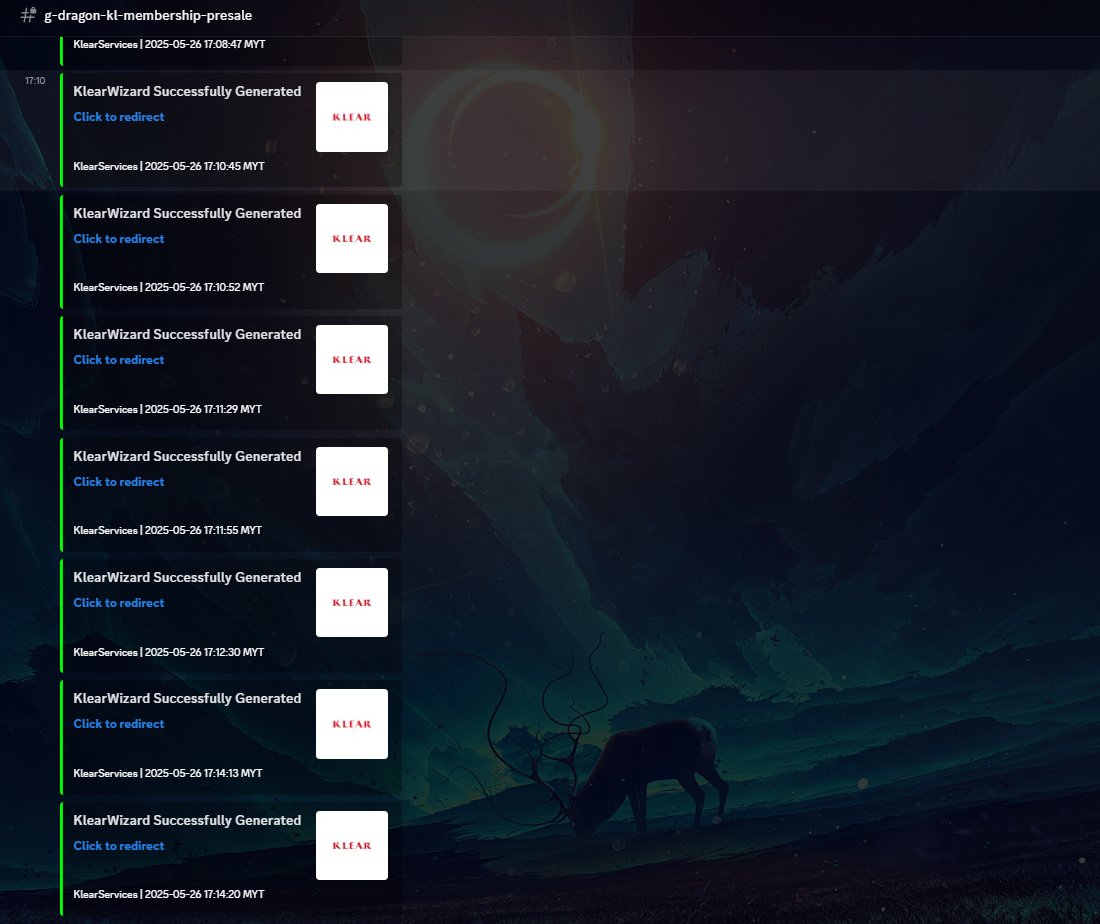1100x924 pixels.
Task: Click footer text dated 17:10:52 MYT
Action: point(168,287)
